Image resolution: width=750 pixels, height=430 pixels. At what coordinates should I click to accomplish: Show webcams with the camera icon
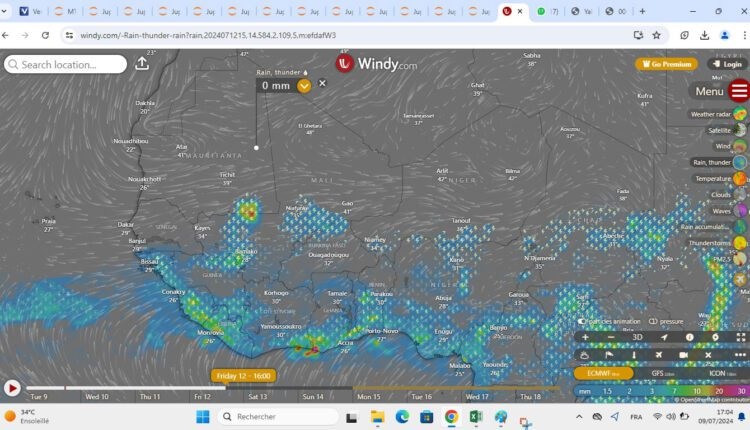pyautogui.click(x=684, y=354)
